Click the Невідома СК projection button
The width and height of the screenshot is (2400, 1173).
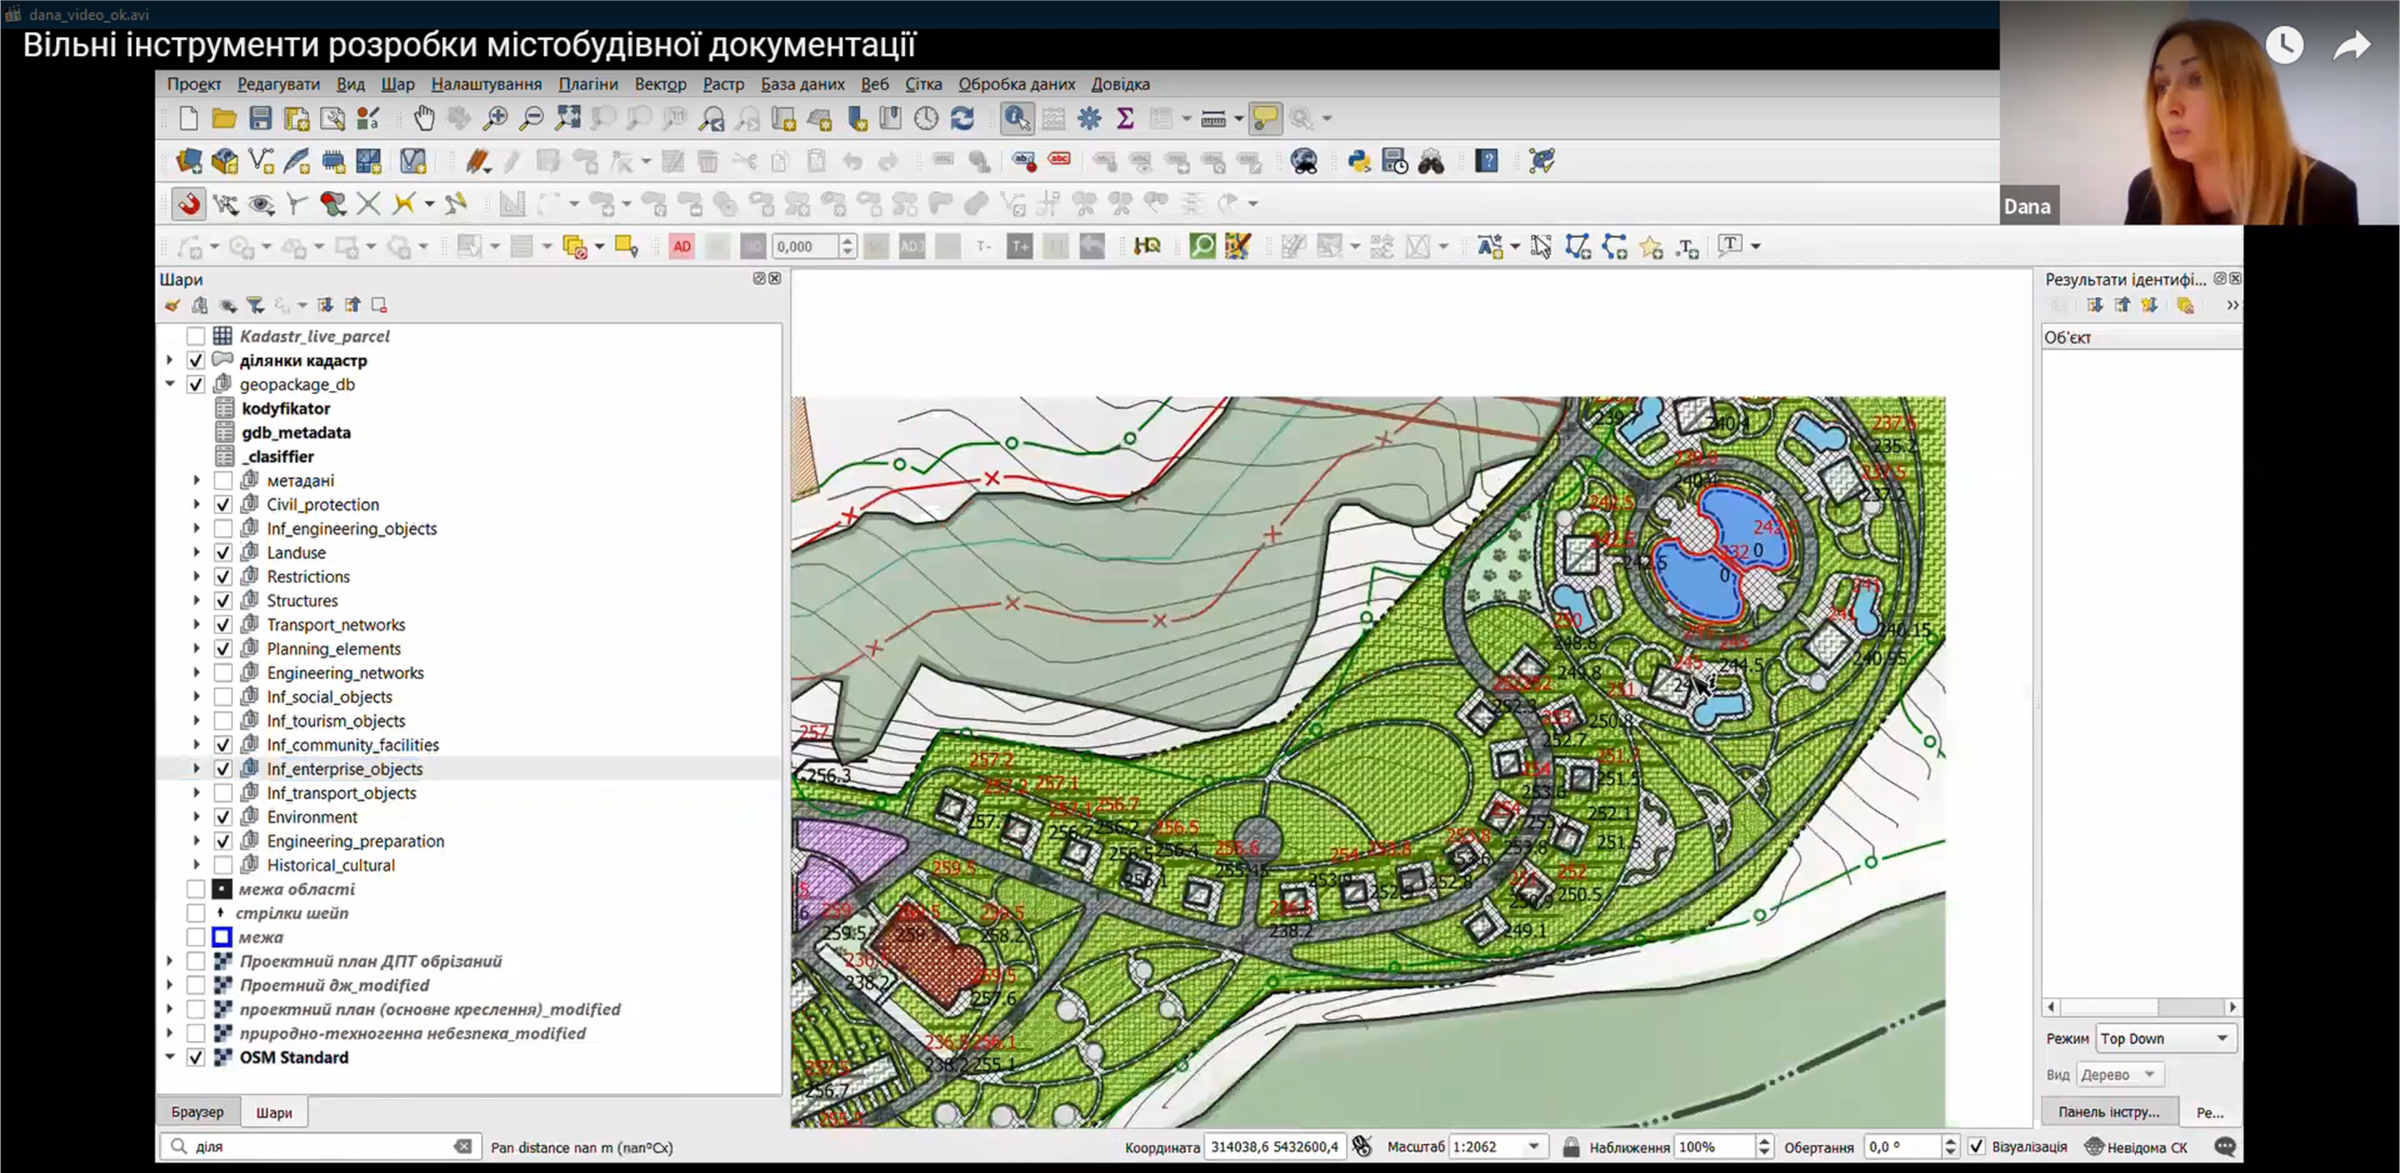tap(2136, 1147)
